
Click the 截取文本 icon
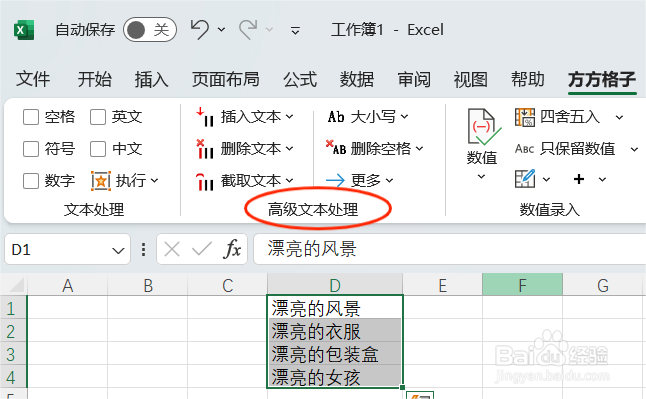pyautogui.click(x=205, y=181)
